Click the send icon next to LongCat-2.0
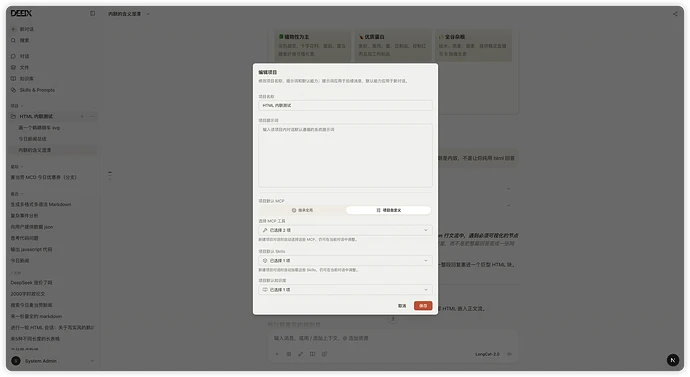This screenshot has height=377, width=690. (510, 354)
